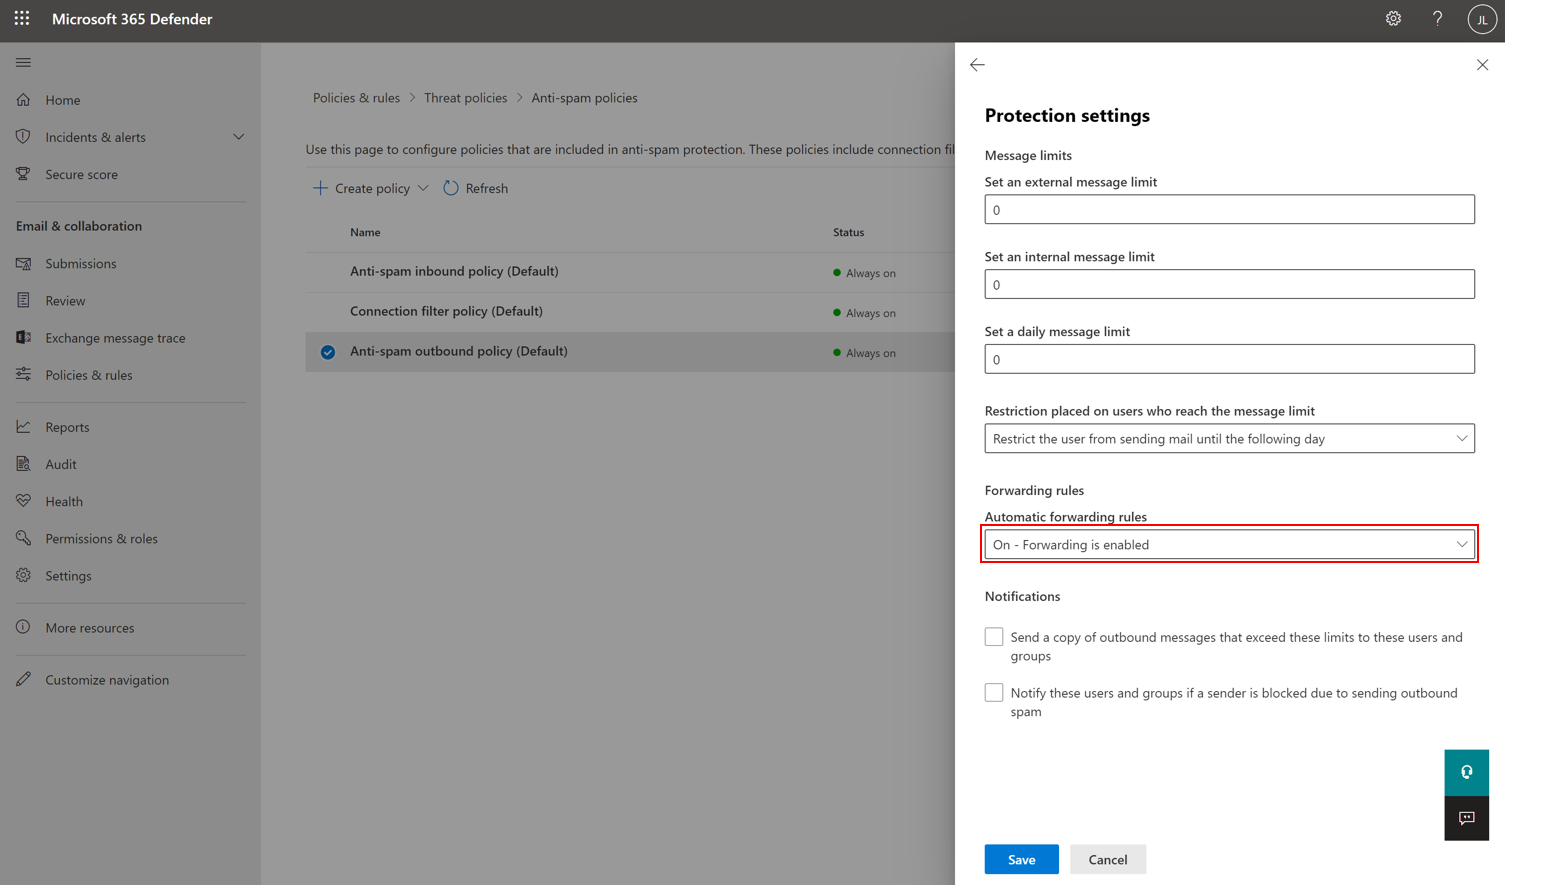Go back via the Threat policies breadcrumb

pyautogui.click(x=466, y=97)
